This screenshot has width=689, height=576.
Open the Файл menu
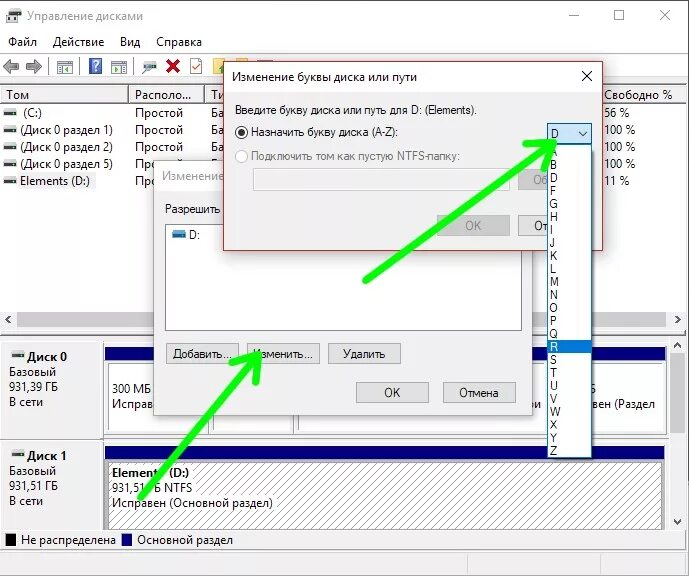22,42
